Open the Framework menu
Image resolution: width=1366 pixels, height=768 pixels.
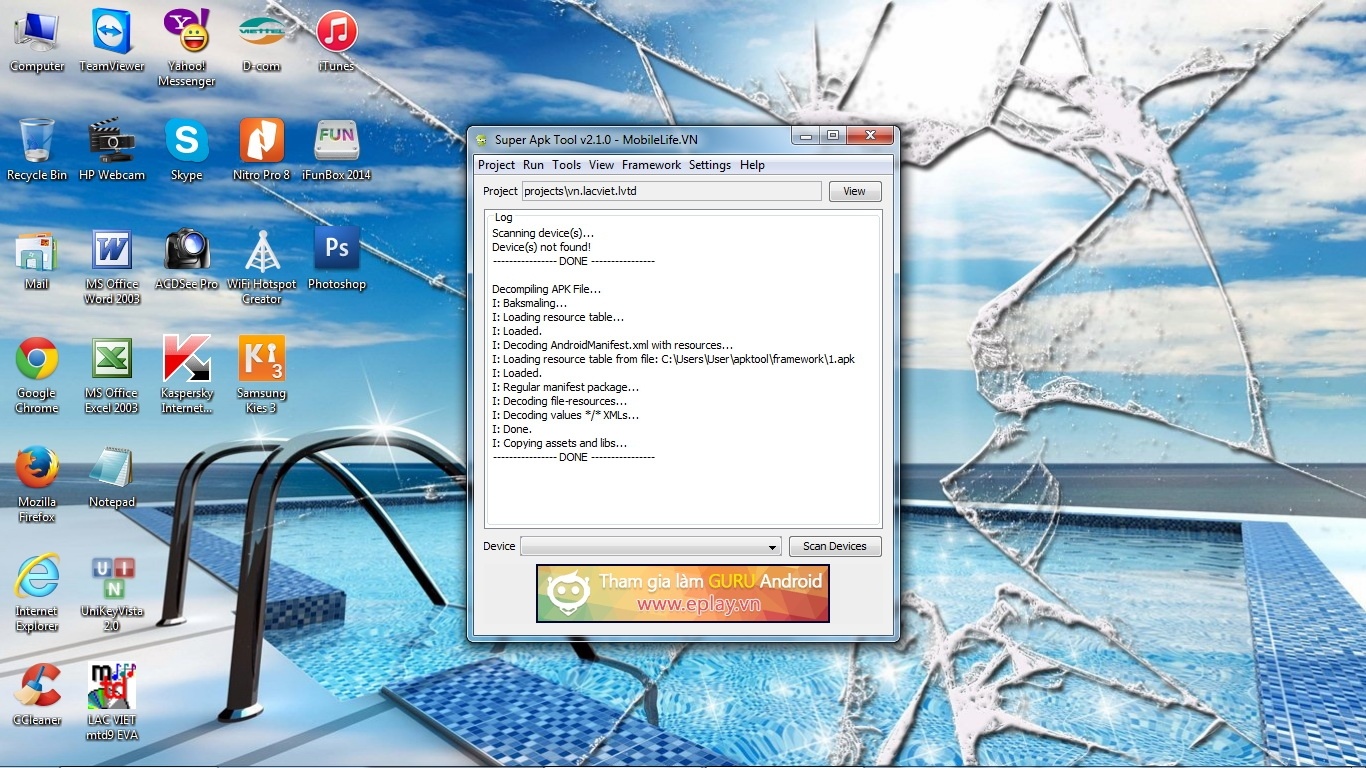[x=651, y=165]
